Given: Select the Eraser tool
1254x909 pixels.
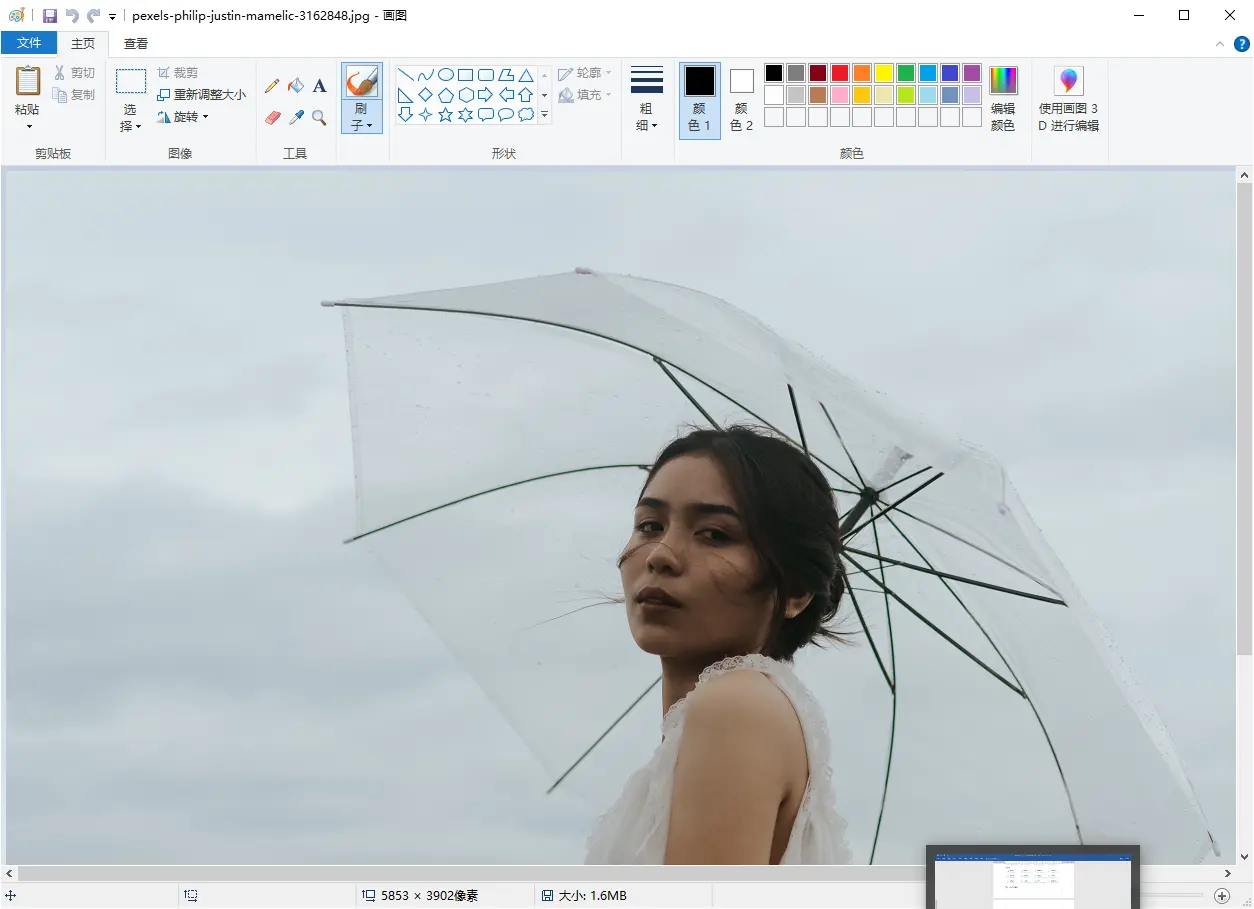Looking at the screenshot, I should click(x=272, y=118).
